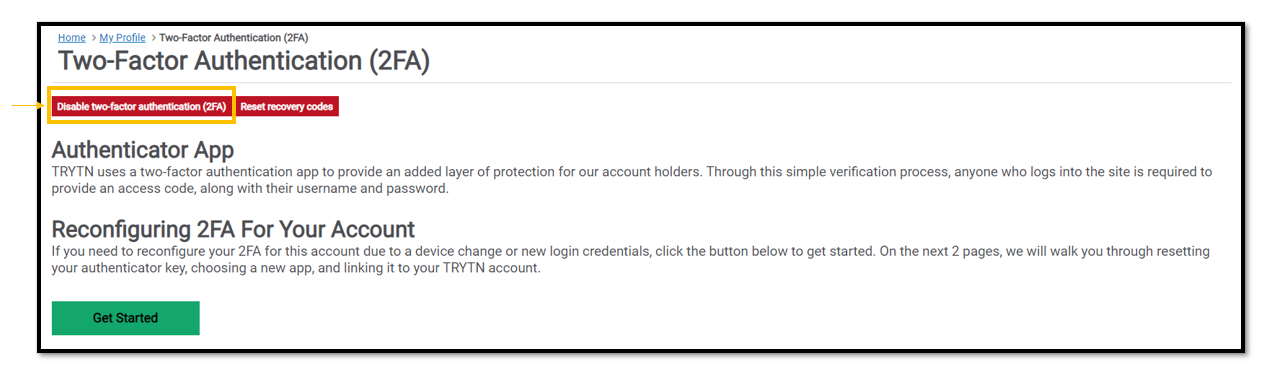
Task: Start reconfiguration with the Get Started button
Action: click(125, 318)
